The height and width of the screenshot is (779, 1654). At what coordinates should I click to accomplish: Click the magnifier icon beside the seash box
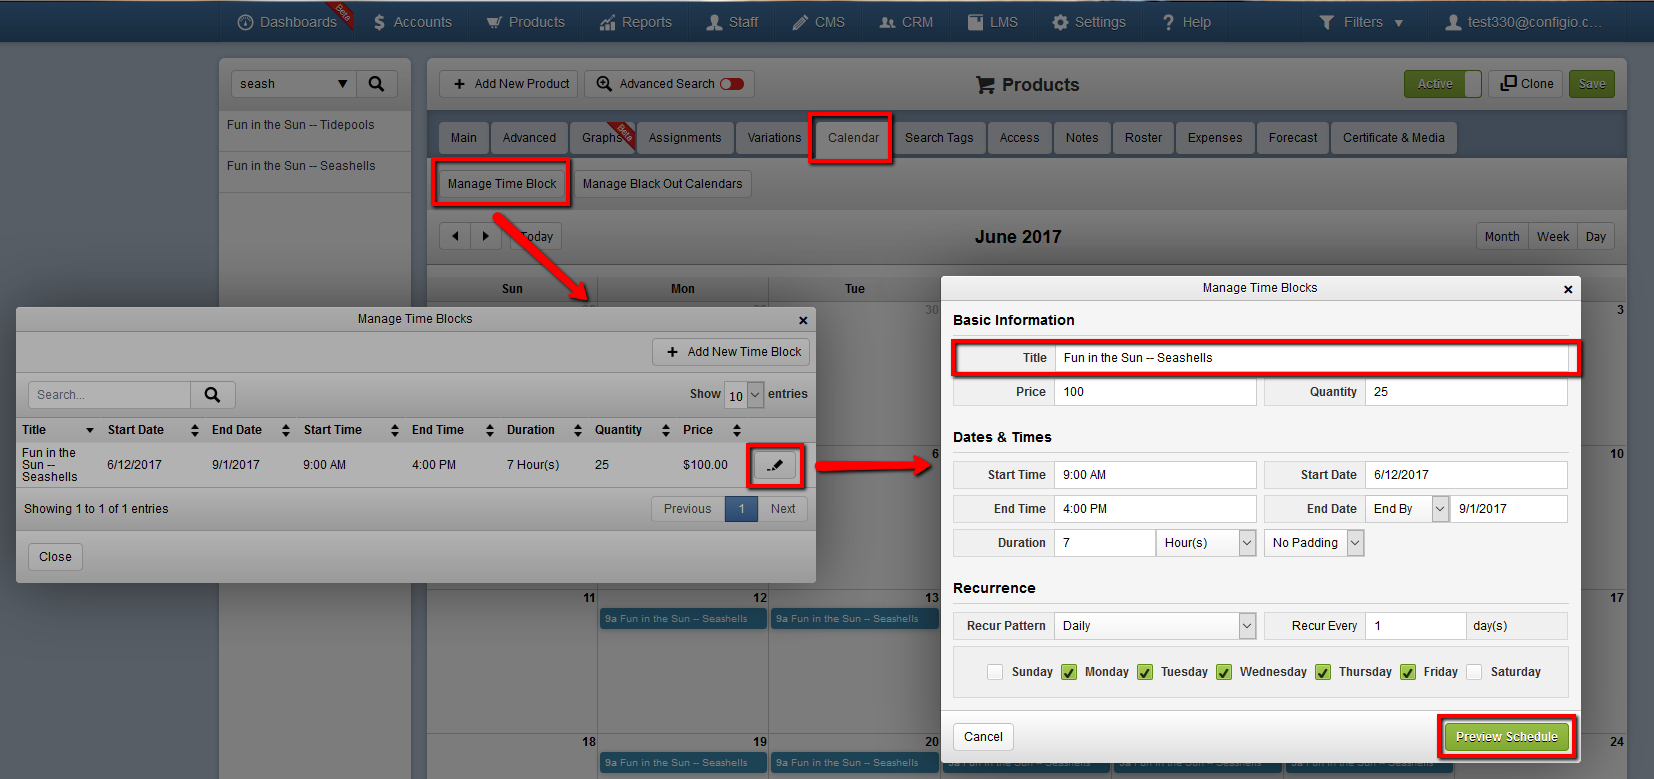376,84
